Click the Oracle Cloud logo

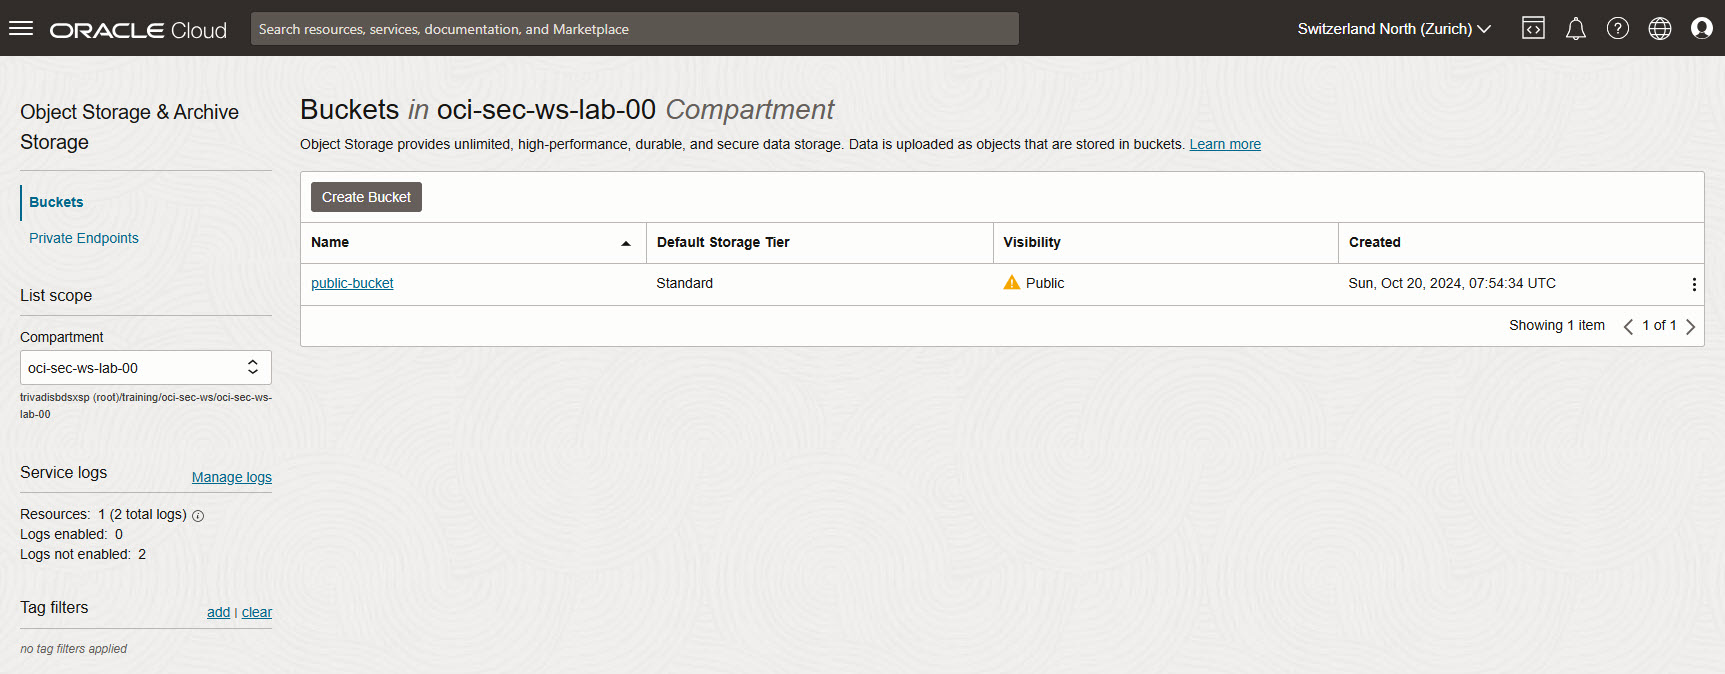(x=138, y=30)
